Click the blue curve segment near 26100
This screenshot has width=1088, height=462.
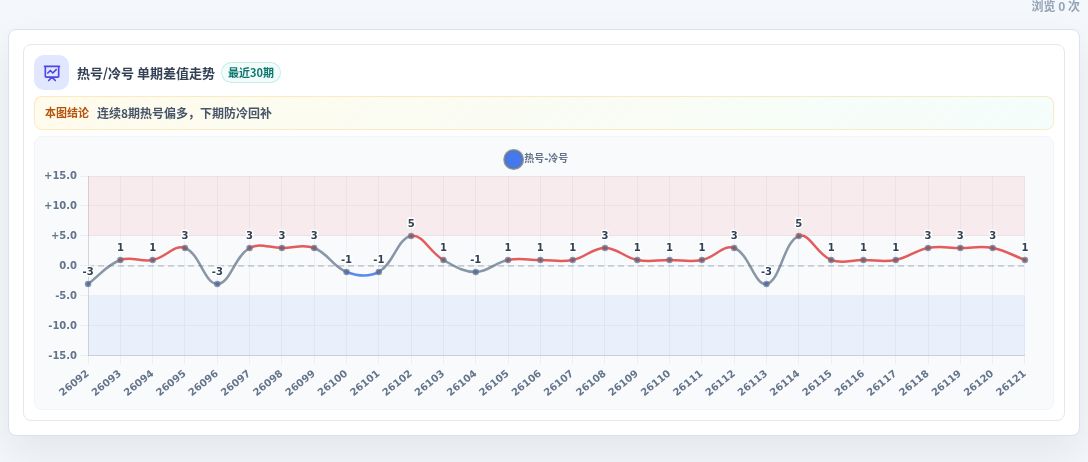(x=362, y=275)
